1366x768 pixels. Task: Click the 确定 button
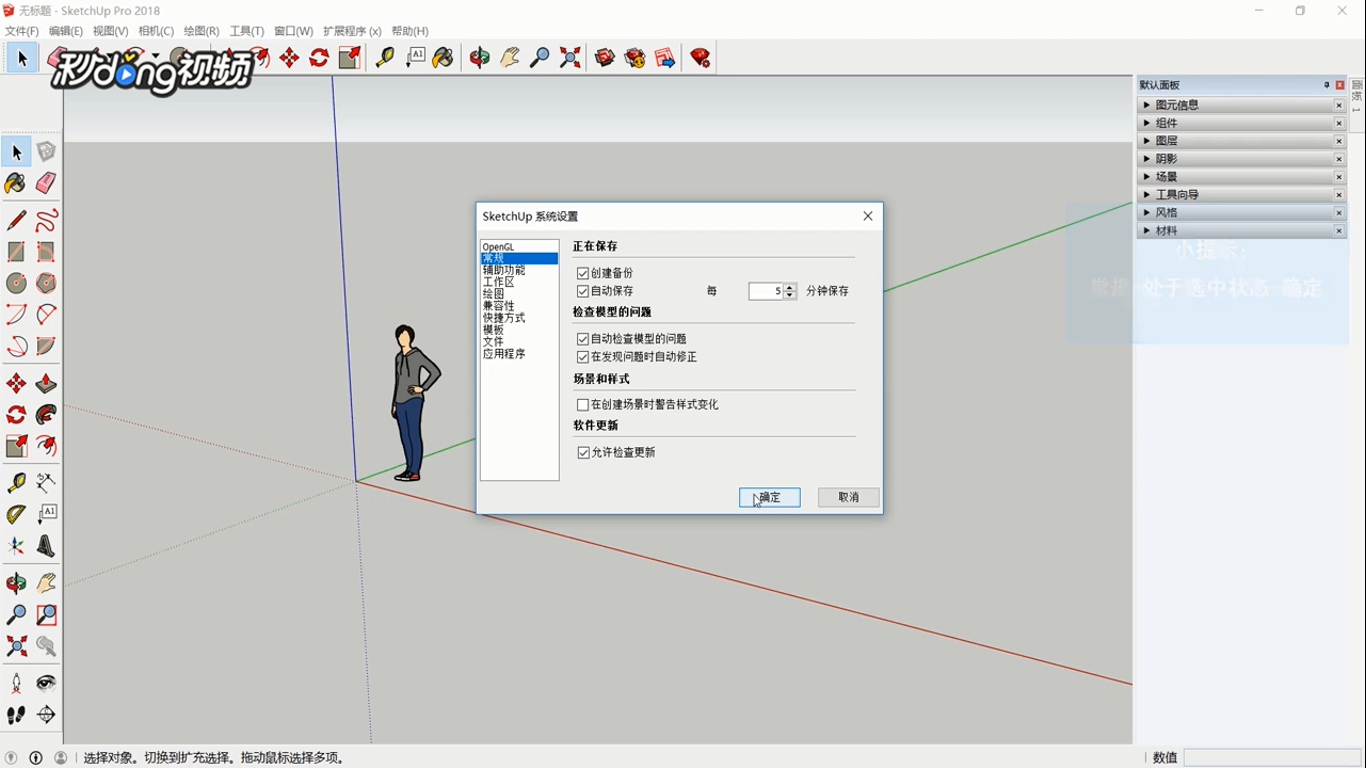tap(770, 497)
